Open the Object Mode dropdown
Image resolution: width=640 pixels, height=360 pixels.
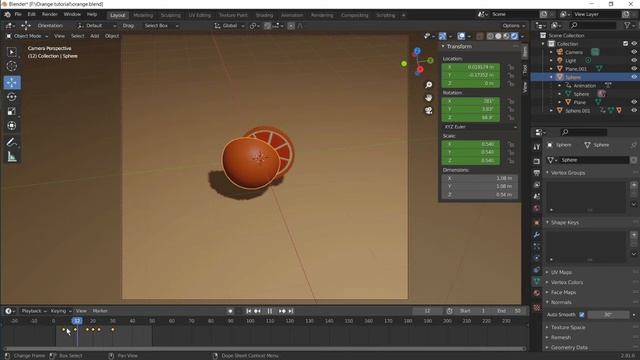(x=27, y=36)
